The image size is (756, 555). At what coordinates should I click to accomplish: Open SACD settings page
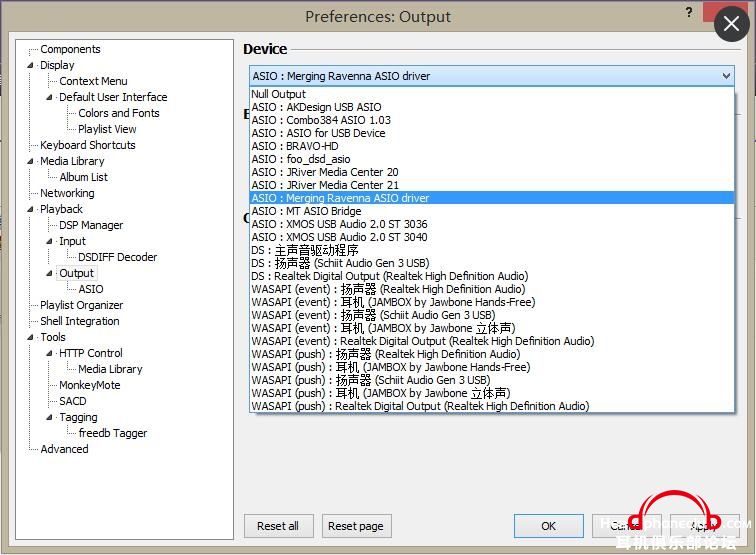coord(73,401)
